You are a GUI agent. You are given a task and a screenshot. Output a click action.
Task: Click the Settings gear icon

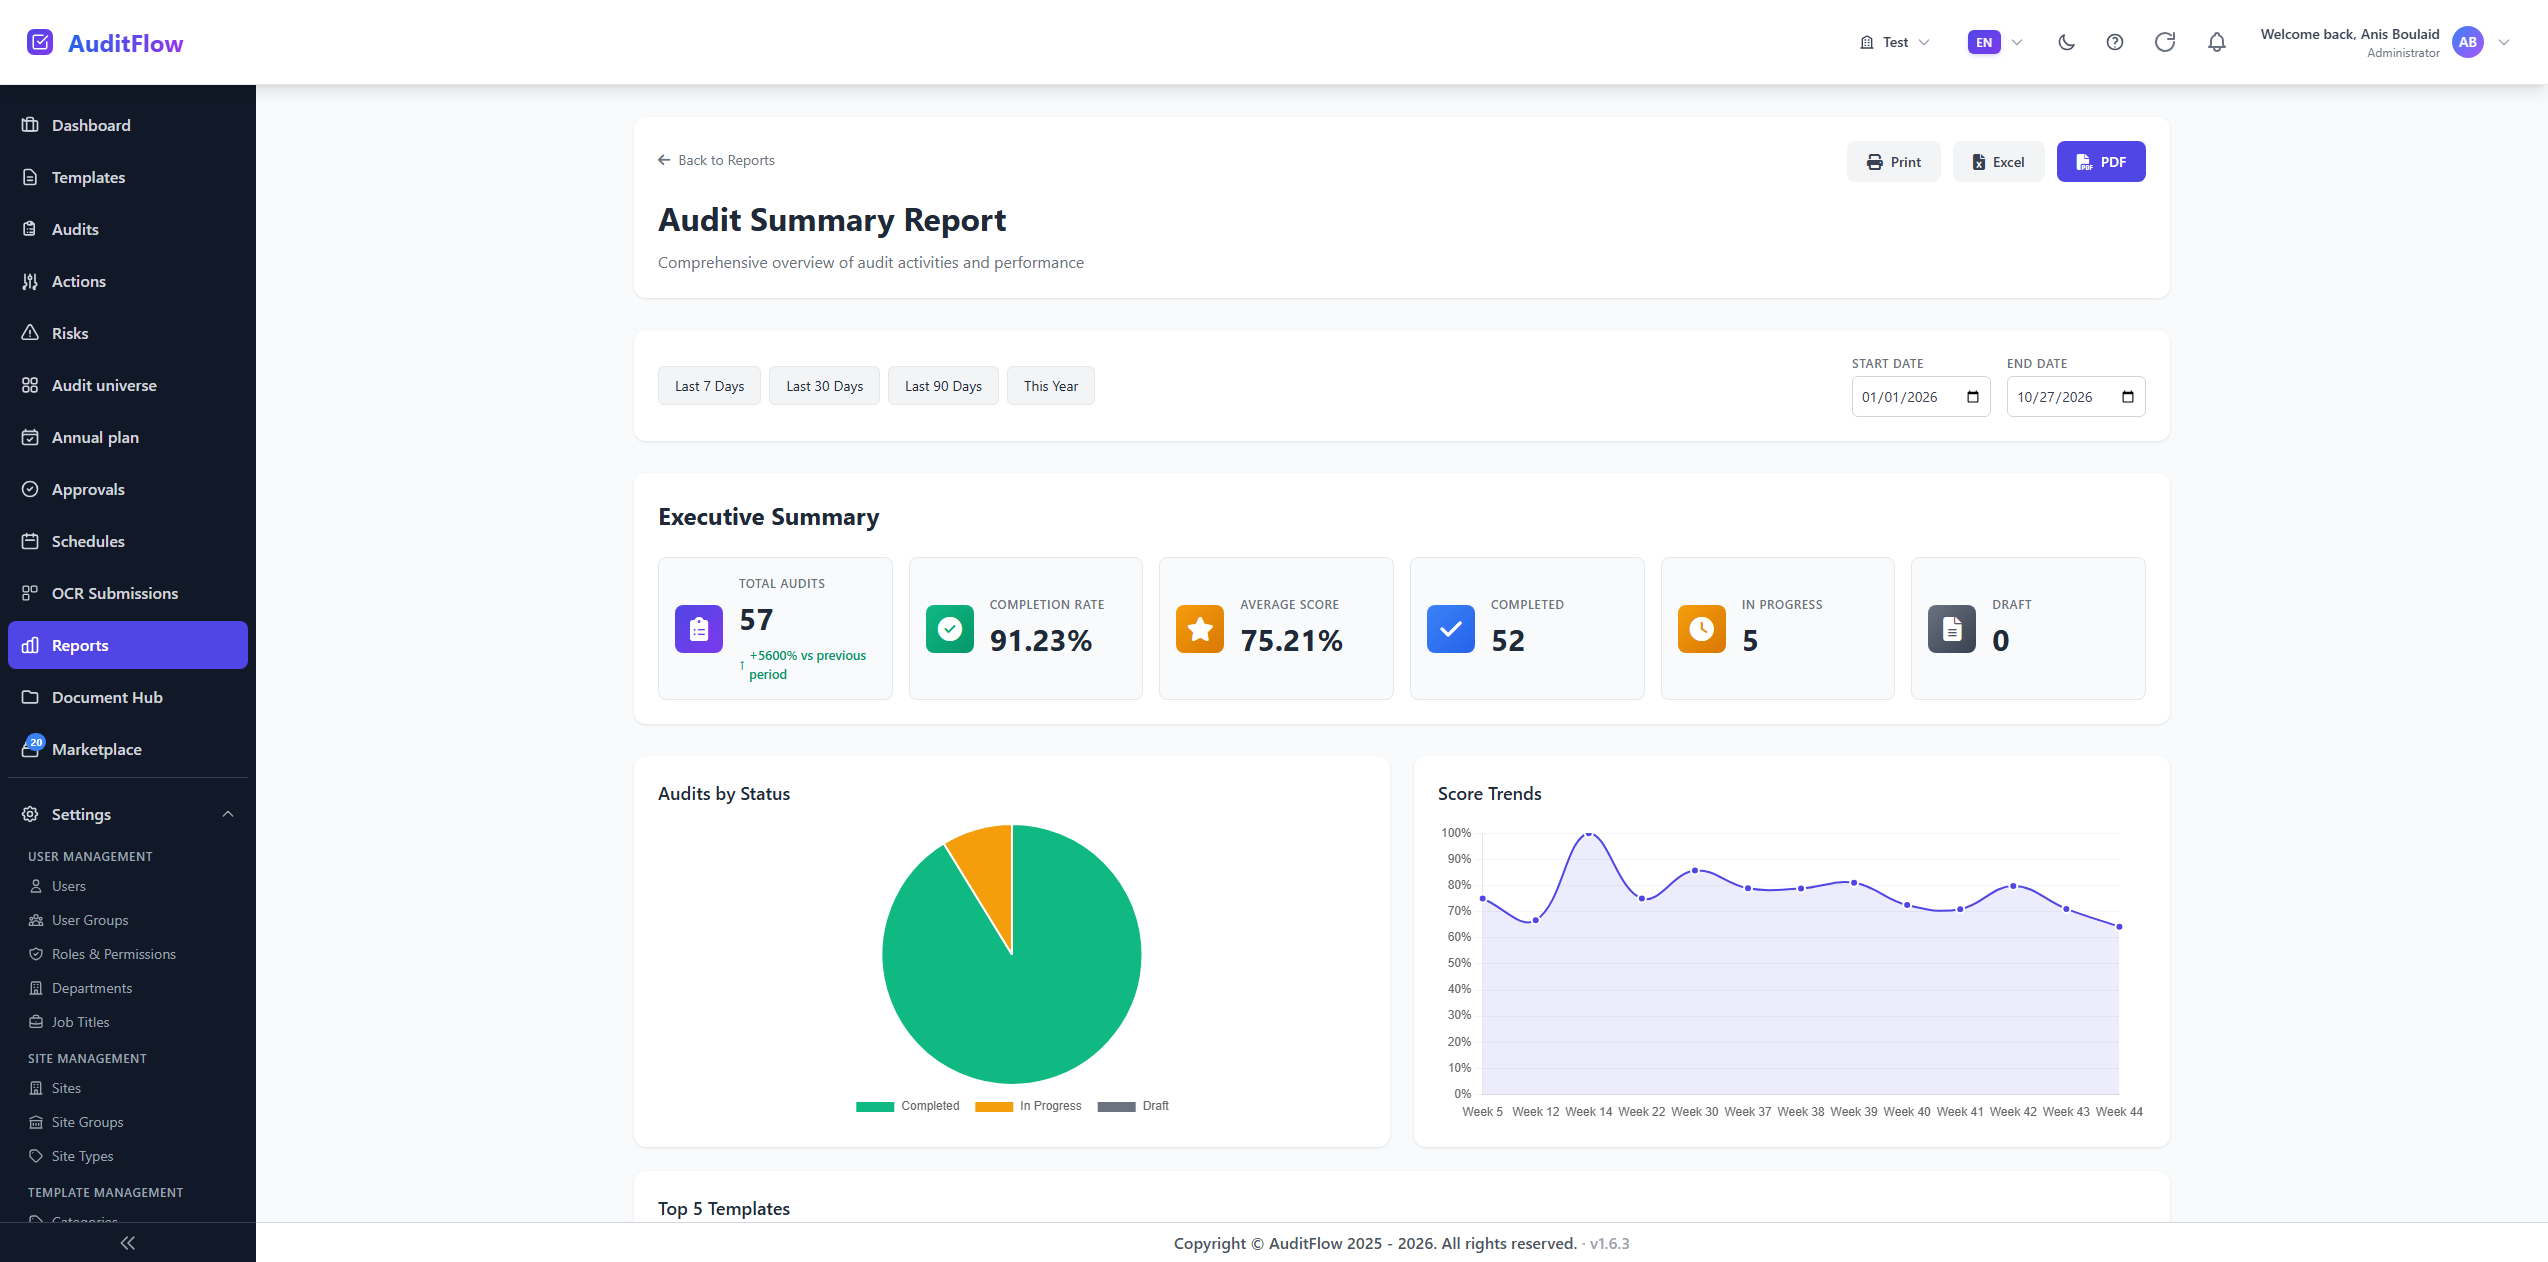coord(30,814)
